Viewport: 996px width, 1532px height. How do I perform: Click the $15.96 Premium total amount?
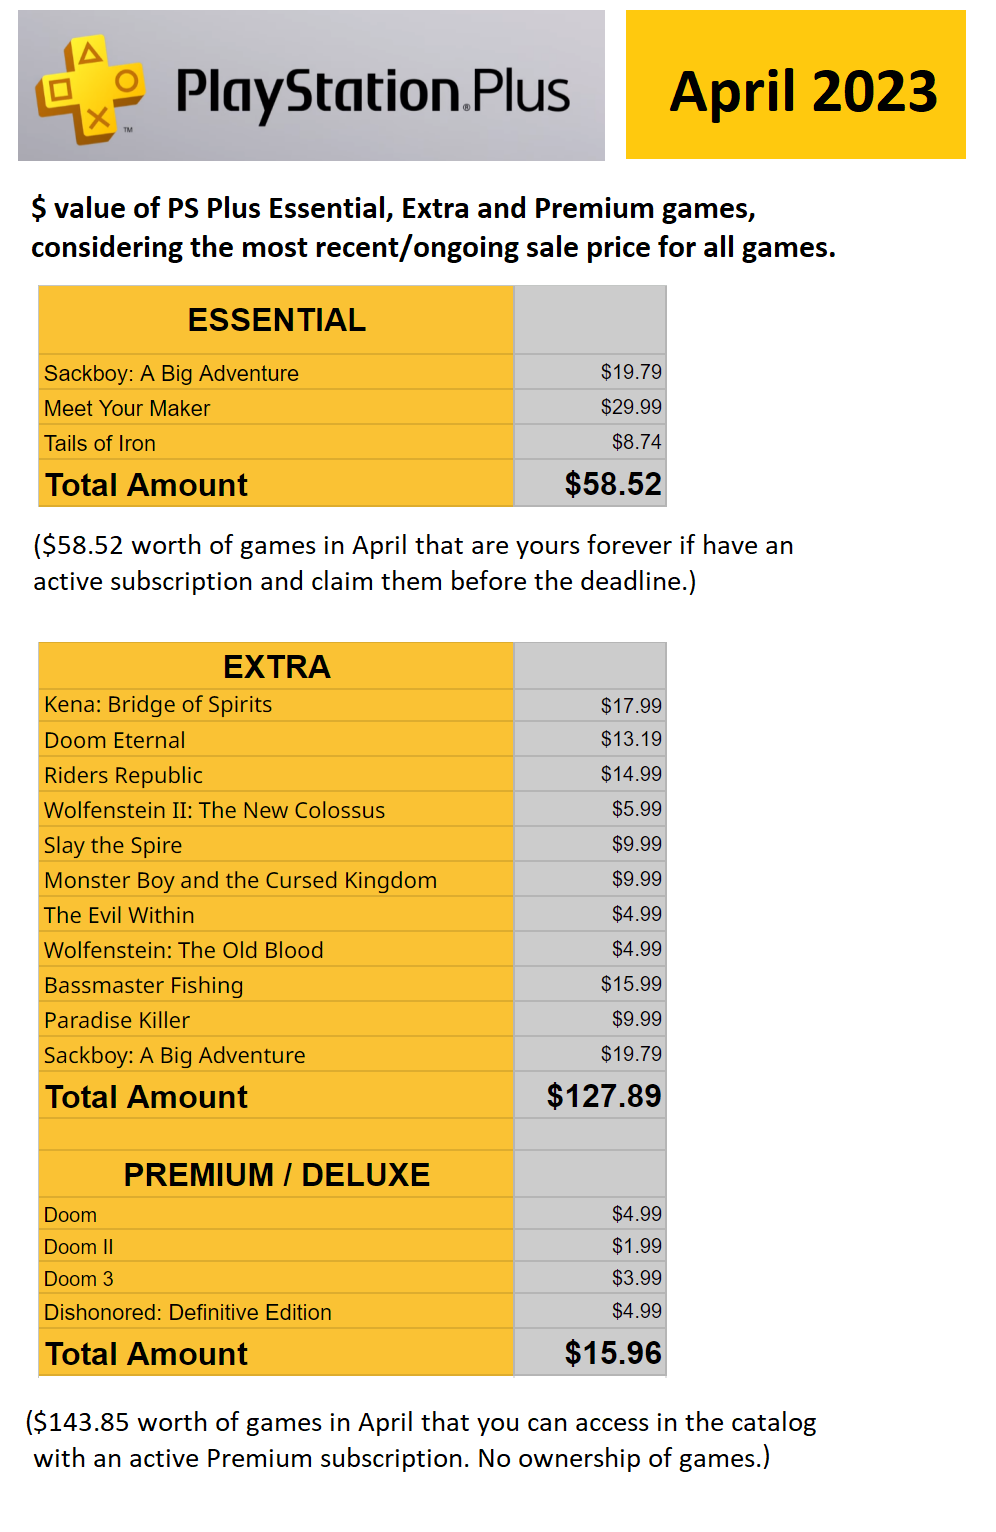(x=612, y=1353)
